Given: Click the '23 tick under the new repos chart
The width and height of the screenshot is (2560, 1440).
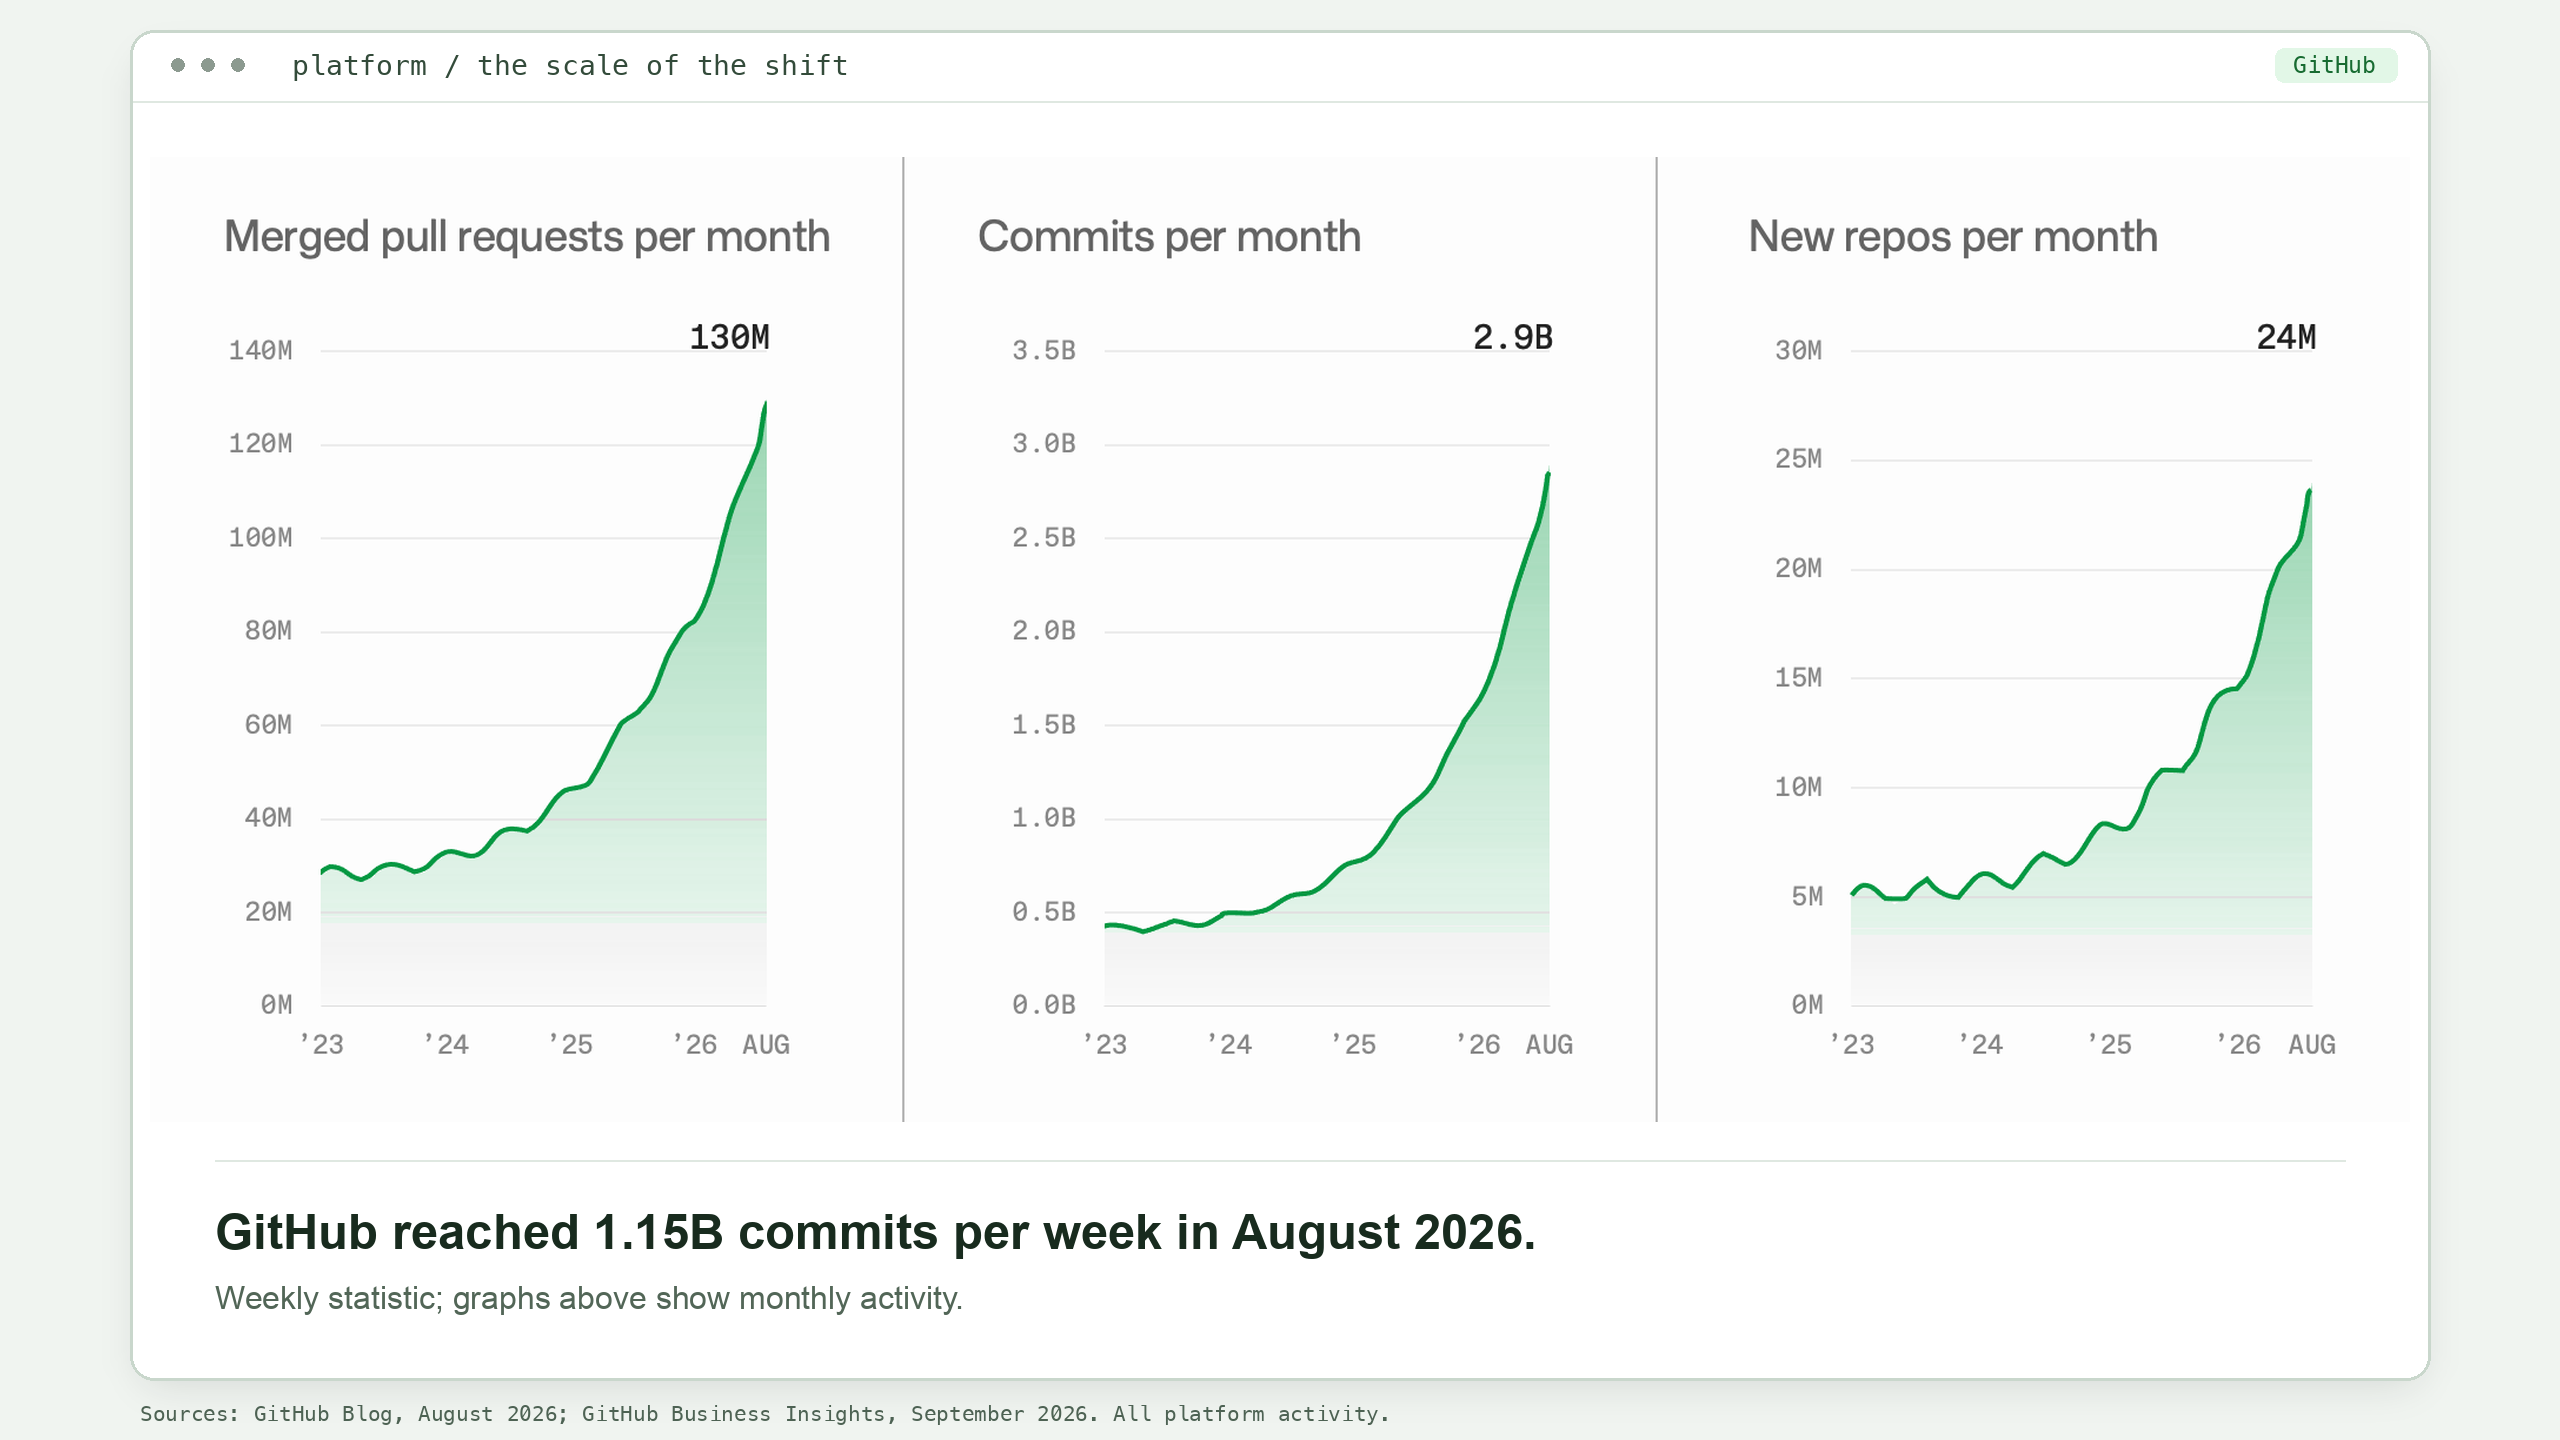Looking at the screenshot, I should click(x=1851, y=1045).
